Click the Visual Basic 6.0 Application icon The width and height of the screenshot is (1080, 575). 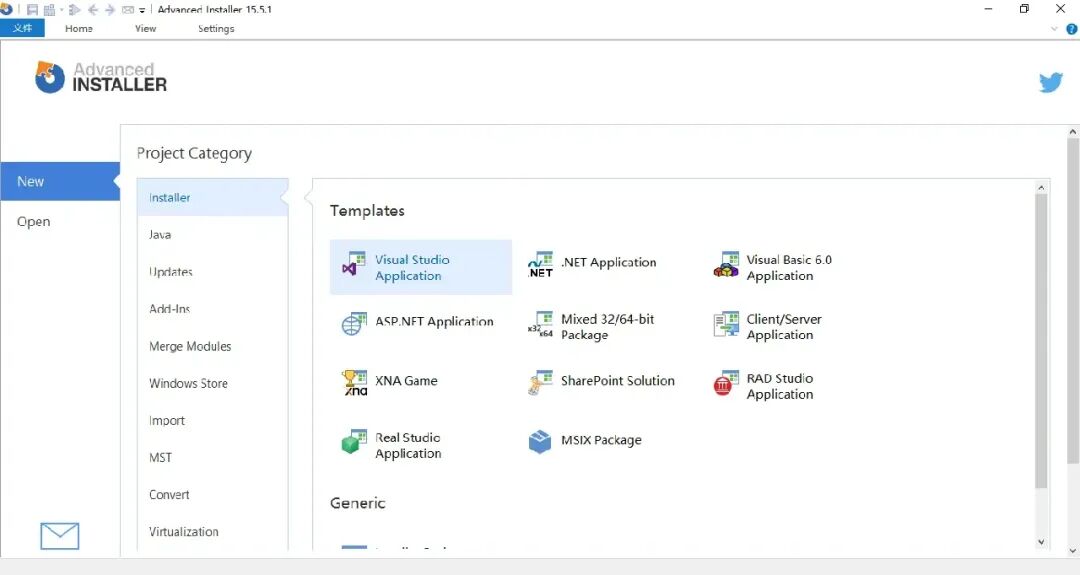[x=726, y=264]
